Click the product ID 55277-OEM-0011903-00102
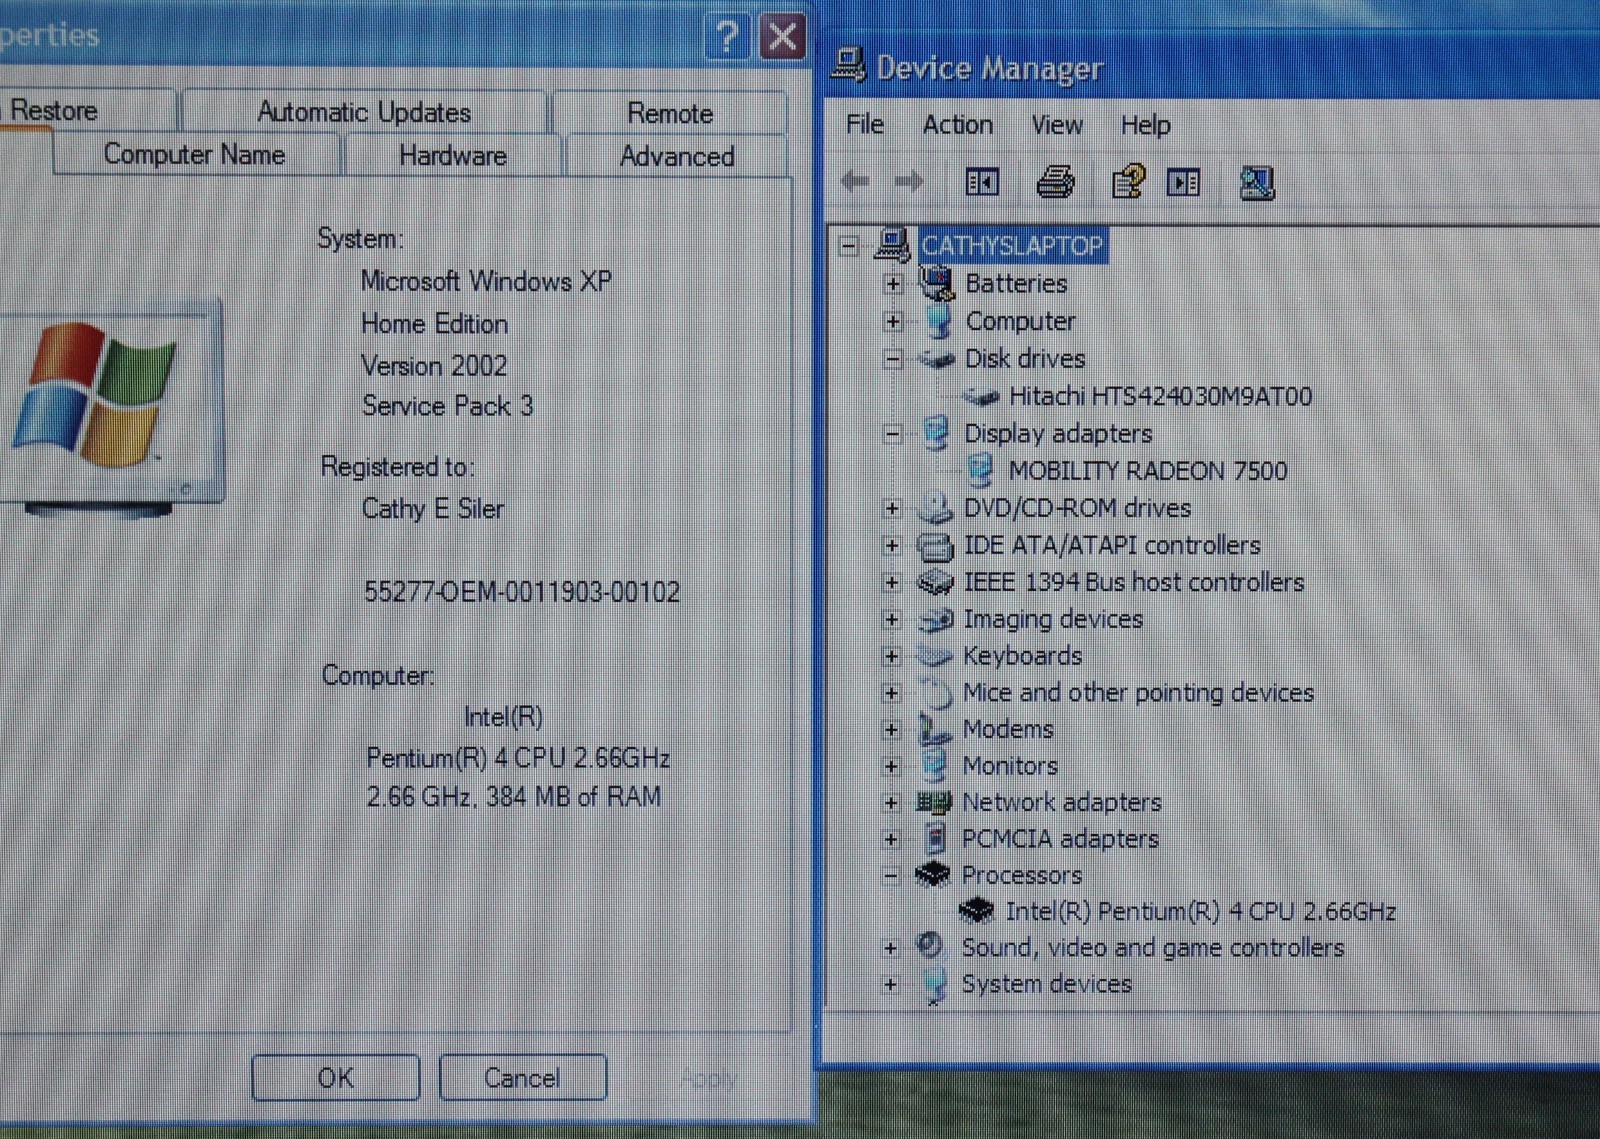Viewport: 1600px width, 1139px height. [521, 592]
